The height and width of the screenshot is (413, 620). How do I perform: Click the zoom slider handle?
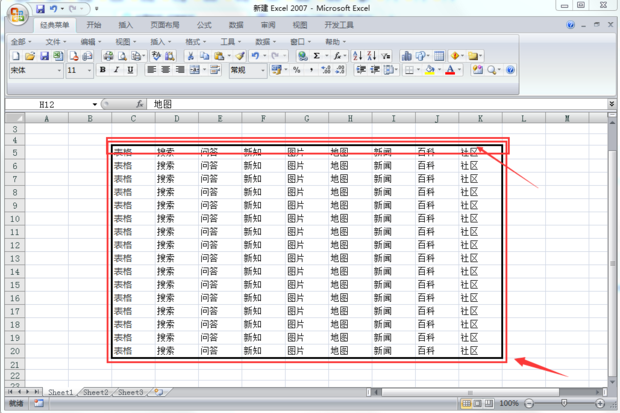pos(564,403)
